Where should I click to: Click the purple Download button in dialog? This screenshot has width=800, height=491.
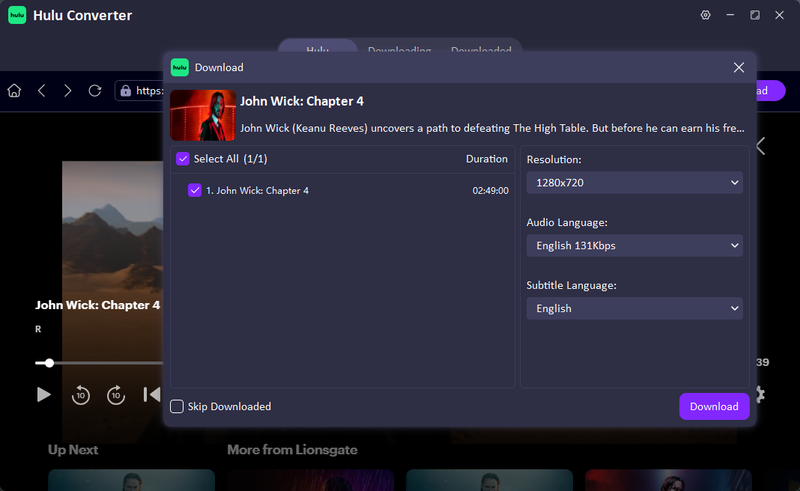click(x=714, y=406)
